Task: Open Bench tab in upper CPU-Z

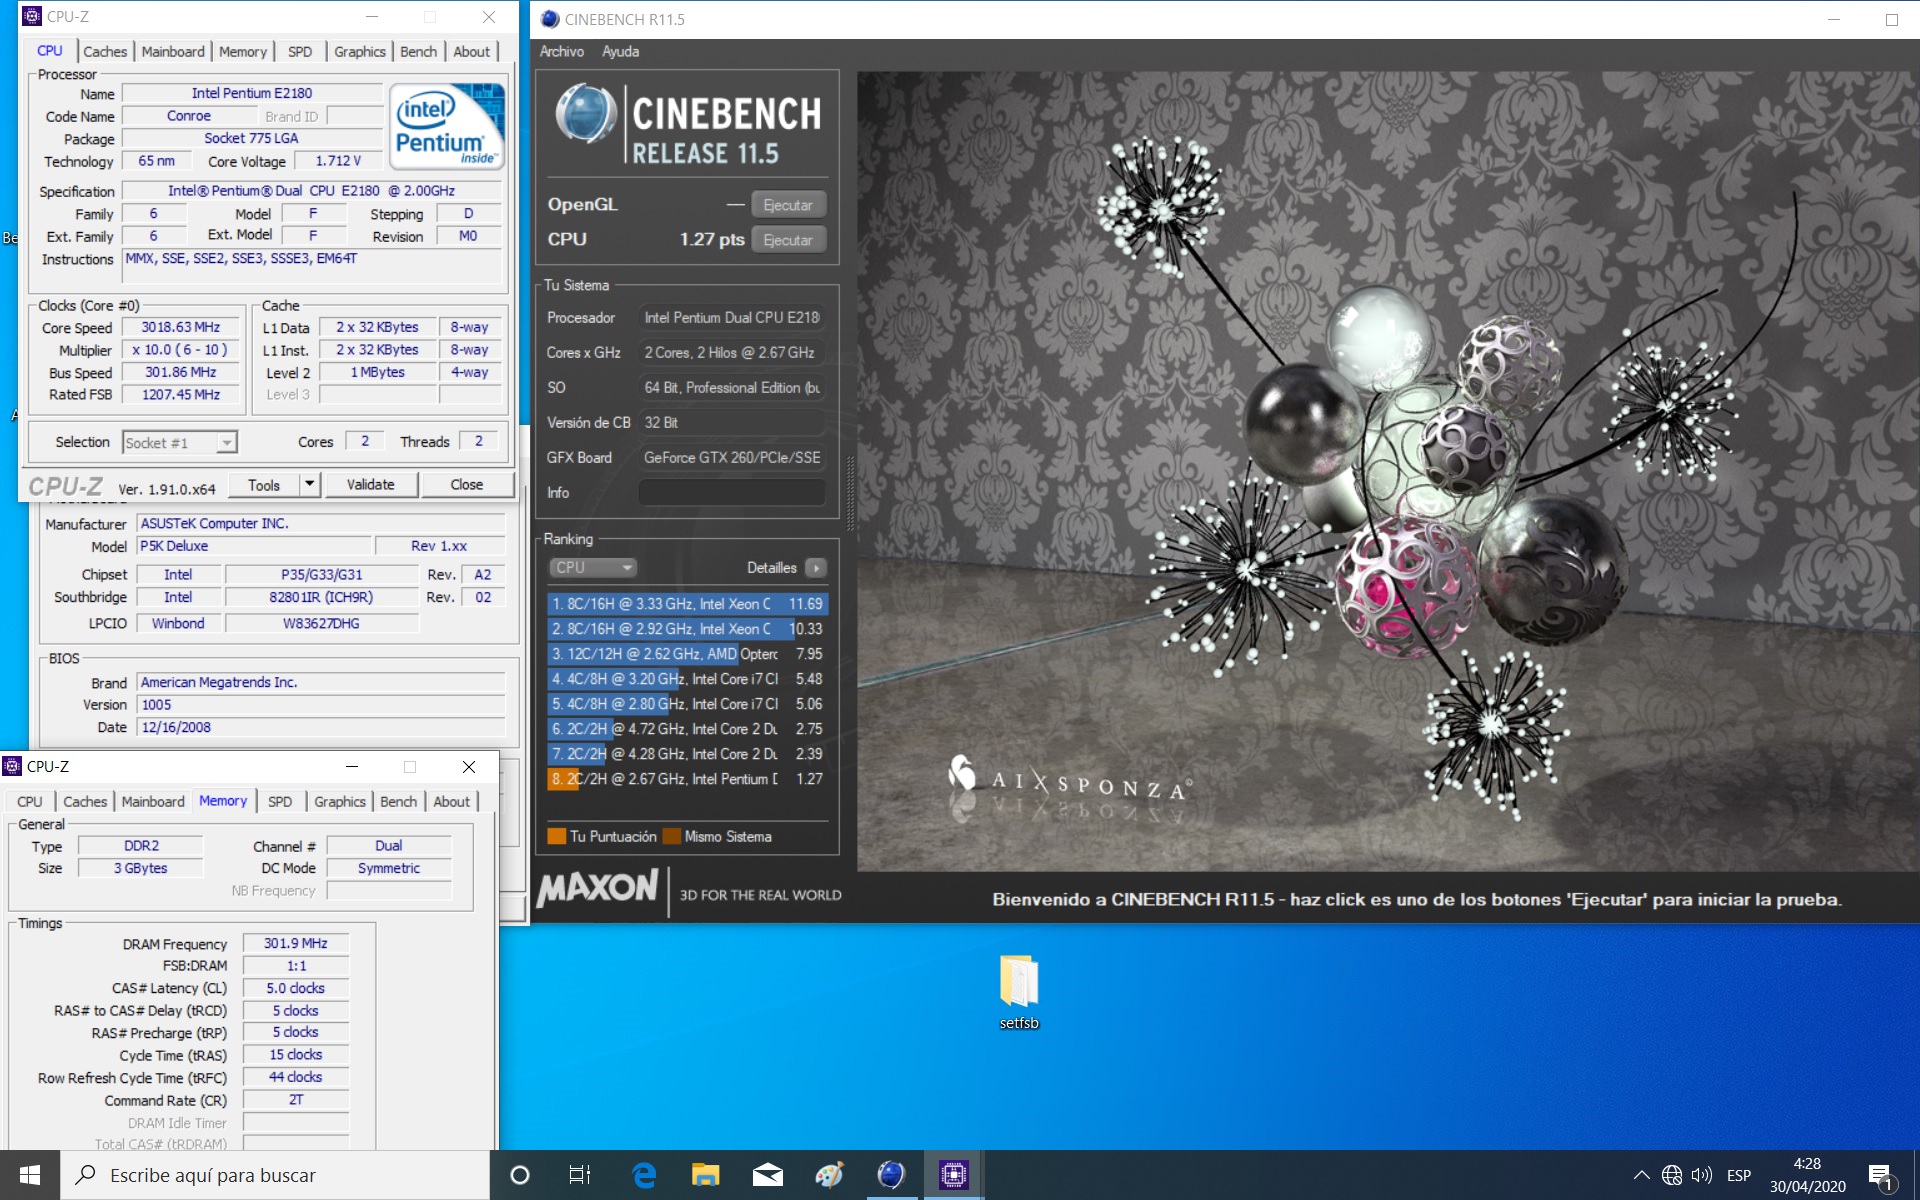Action: pos(418,51)
